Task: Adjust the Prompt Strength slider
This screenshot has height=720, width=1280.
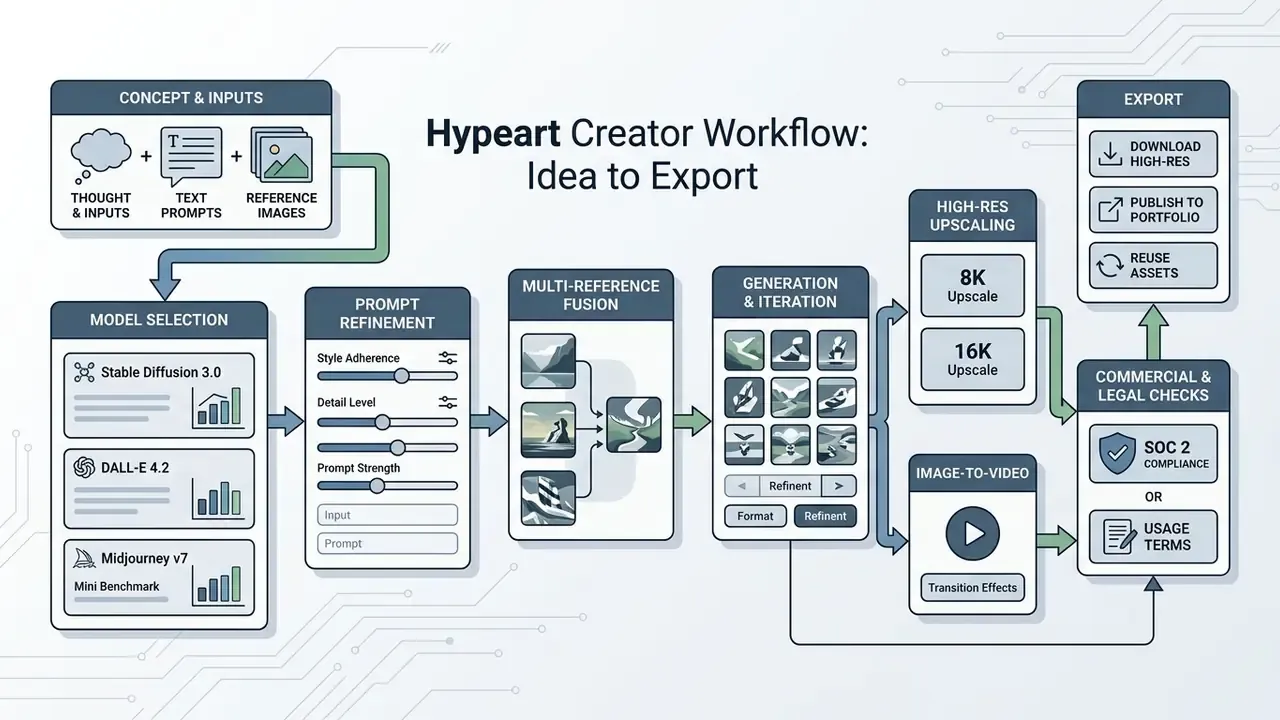Action: [x=387, y=486]
